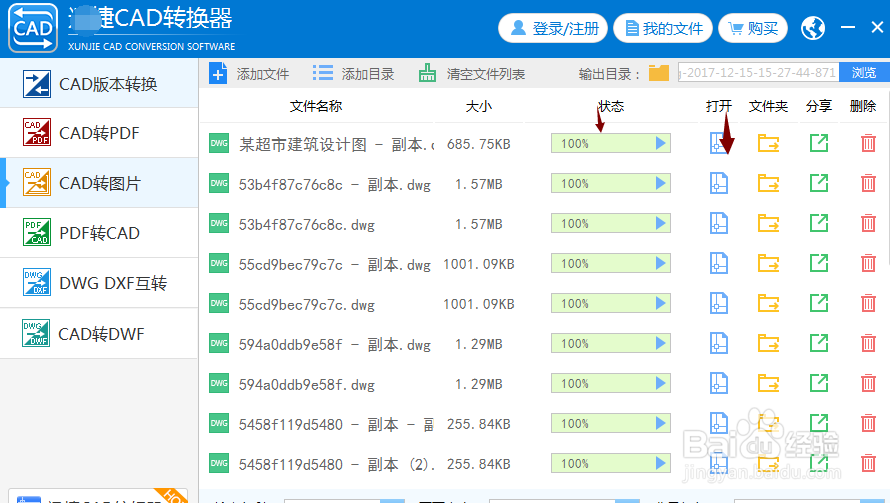Open 我的文件 my files
Image resolution: width=890 pixels, height=503 pixels.
(x=663, y=28)
